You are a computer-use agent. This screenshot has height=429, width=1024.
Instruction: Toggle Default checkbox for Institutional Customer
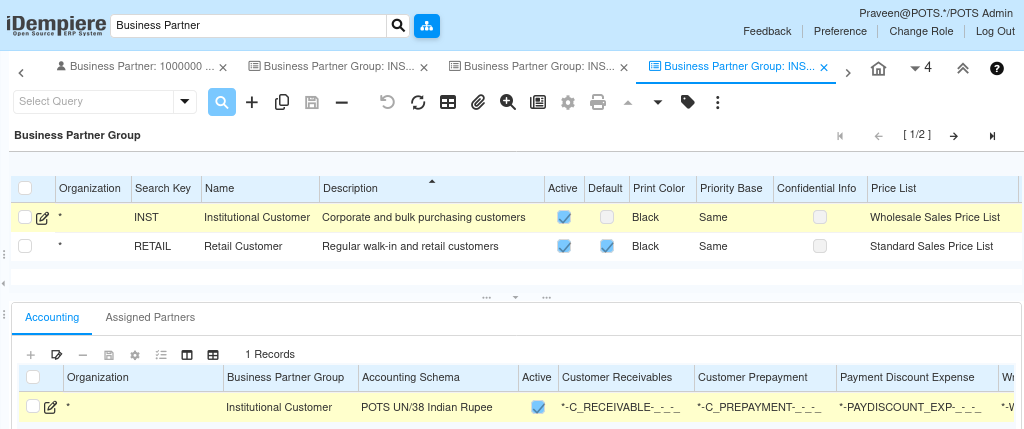607,217
